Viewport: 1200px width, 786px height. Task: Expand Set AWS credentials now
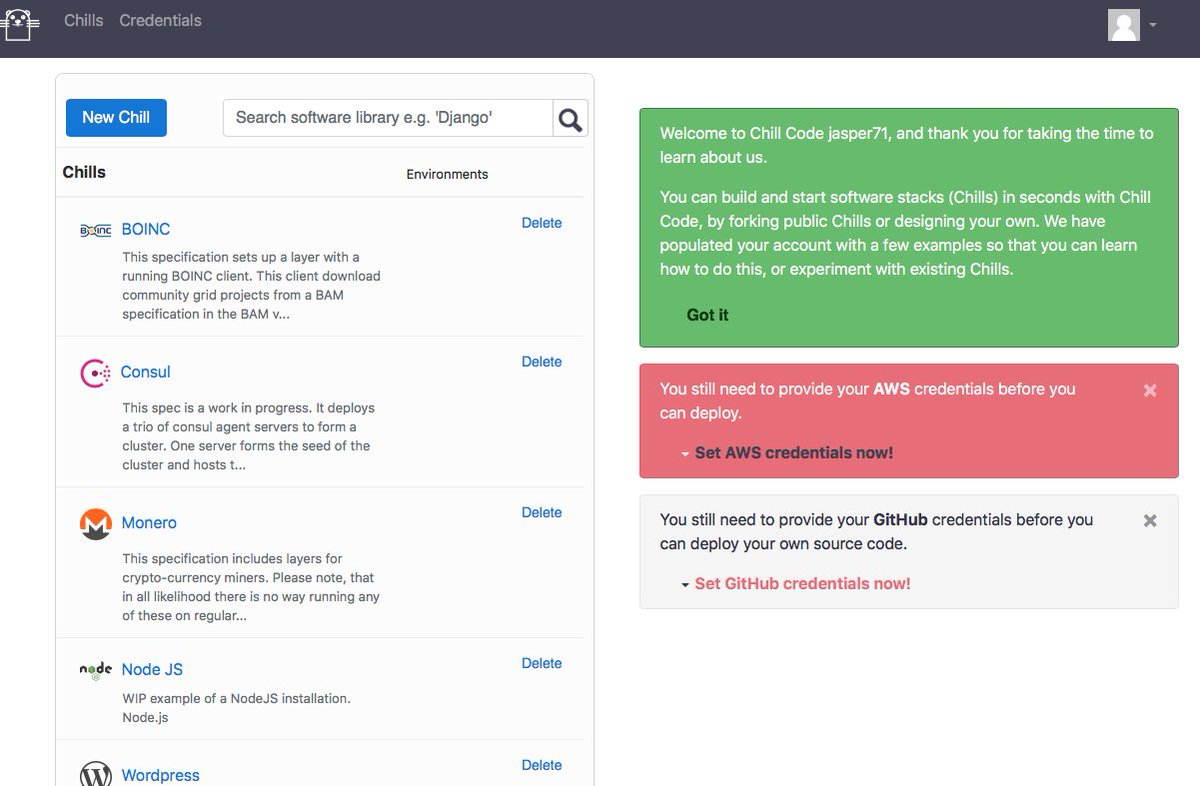[x=787, y=453]
